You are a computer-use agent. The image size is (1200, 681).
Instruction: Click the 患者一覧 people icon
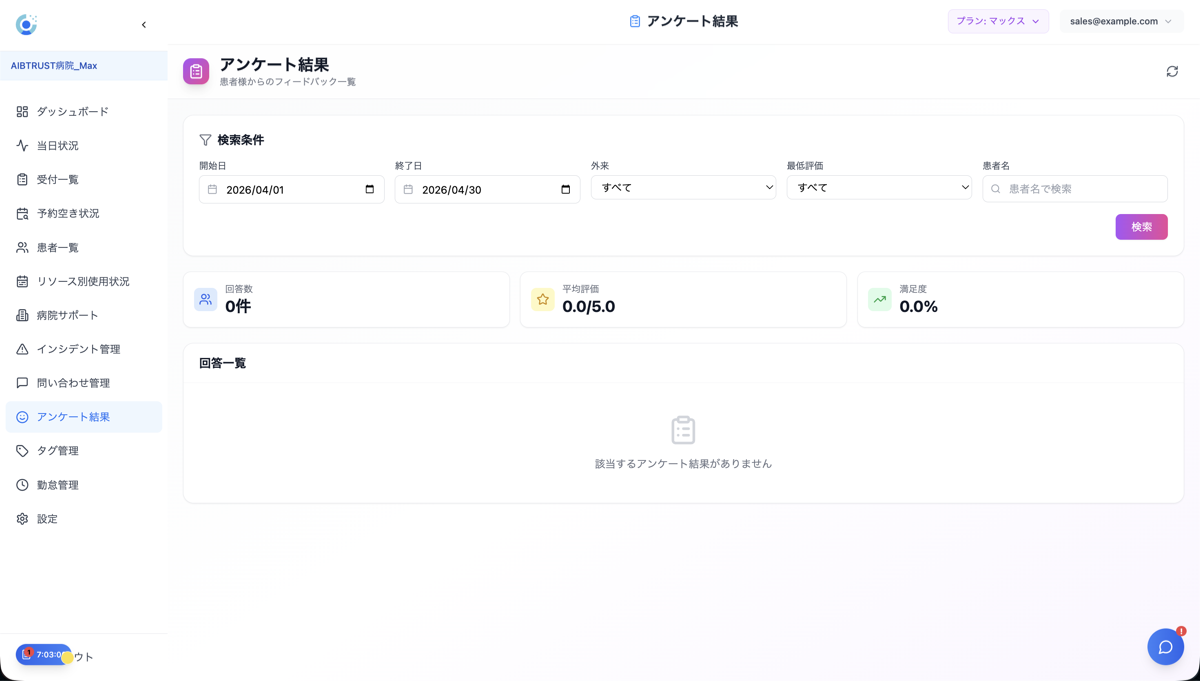click(x=22, y=247)
